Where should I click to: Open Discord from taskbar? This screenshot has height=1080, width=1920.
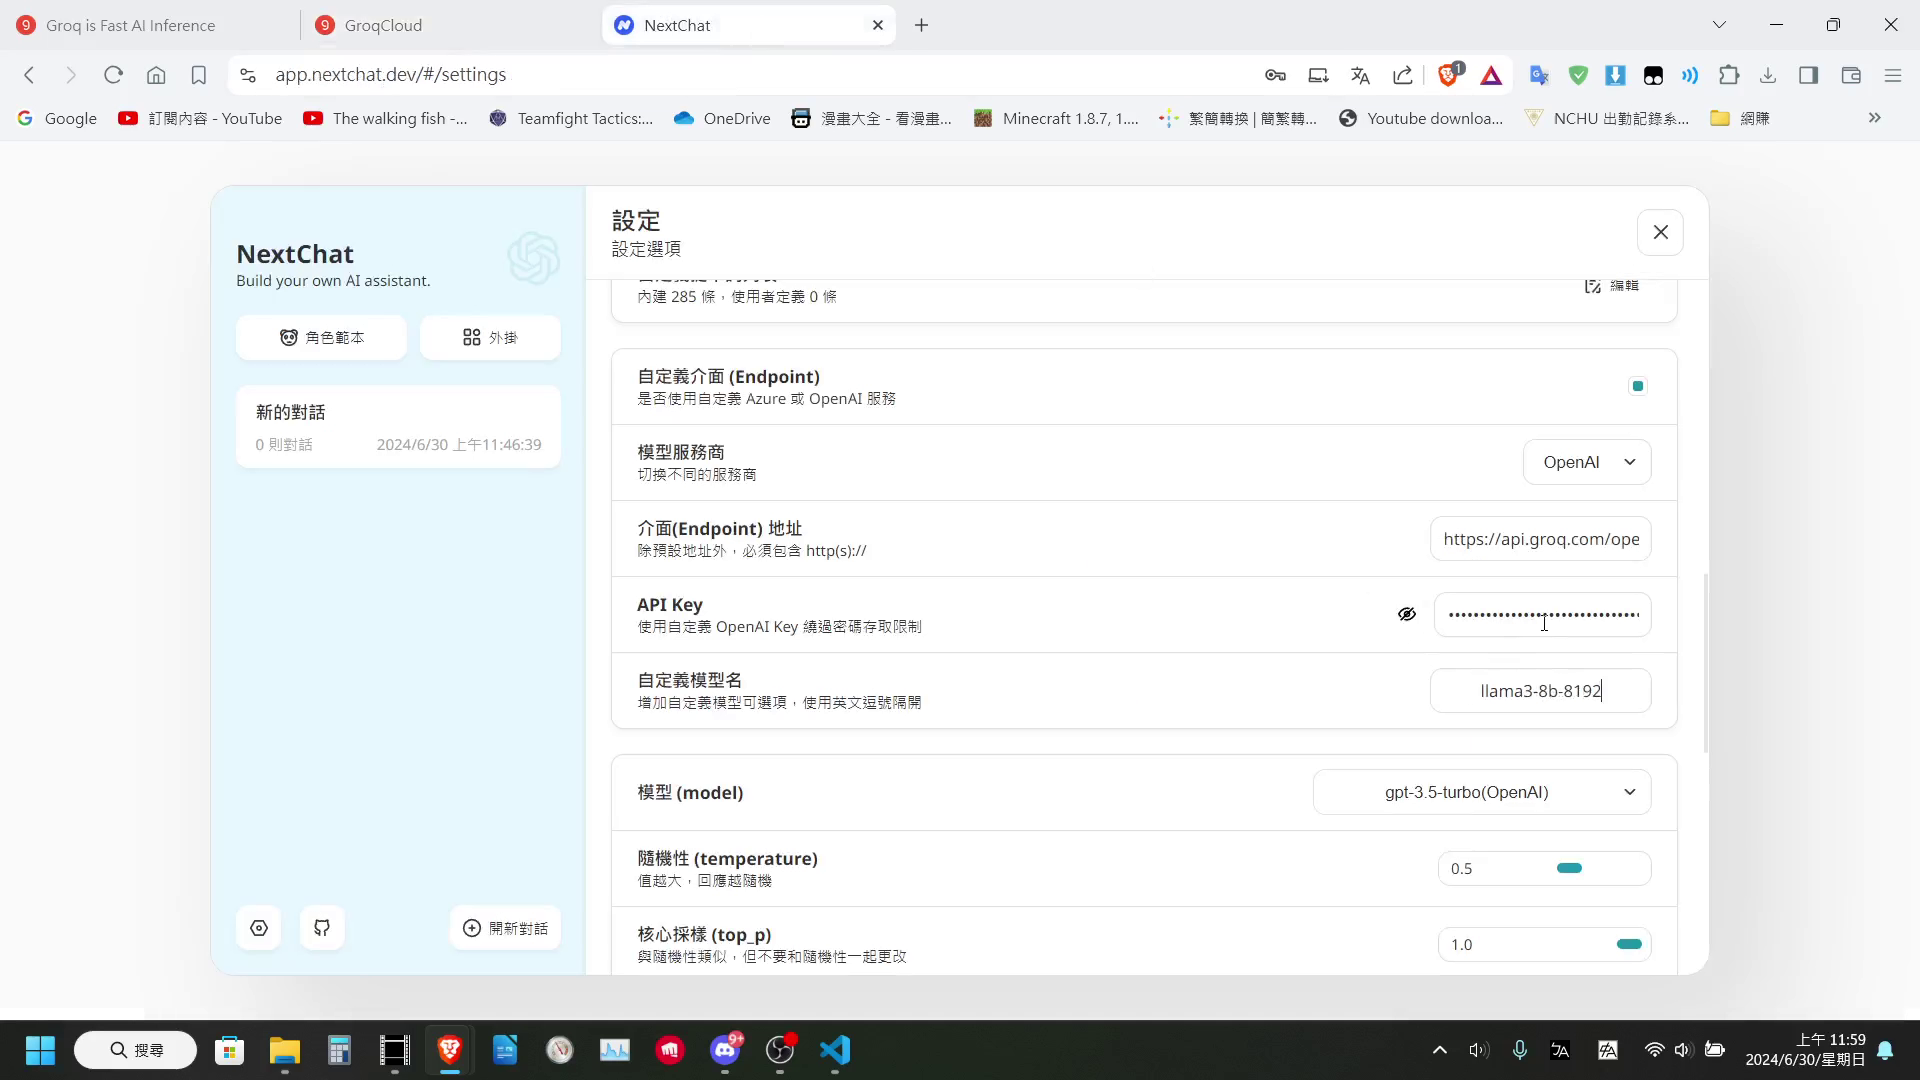[725, 1050]
